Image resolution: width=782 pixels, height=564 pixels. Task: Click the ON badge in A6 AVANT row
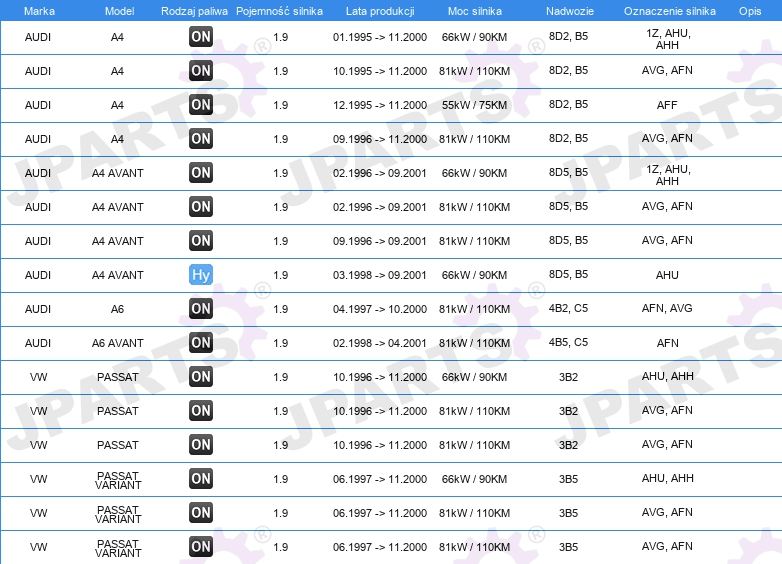(x=200, y=343)
